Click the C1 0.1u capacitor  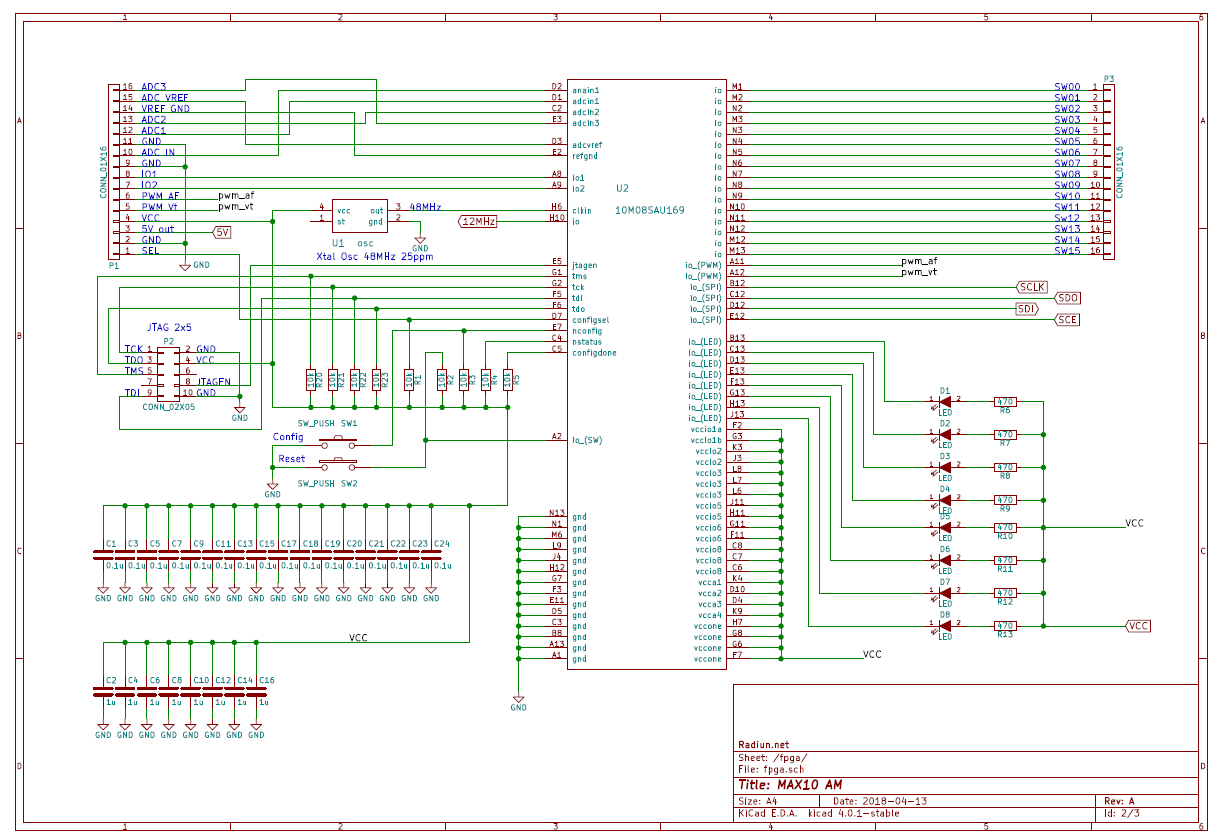[x=103, y=555]
